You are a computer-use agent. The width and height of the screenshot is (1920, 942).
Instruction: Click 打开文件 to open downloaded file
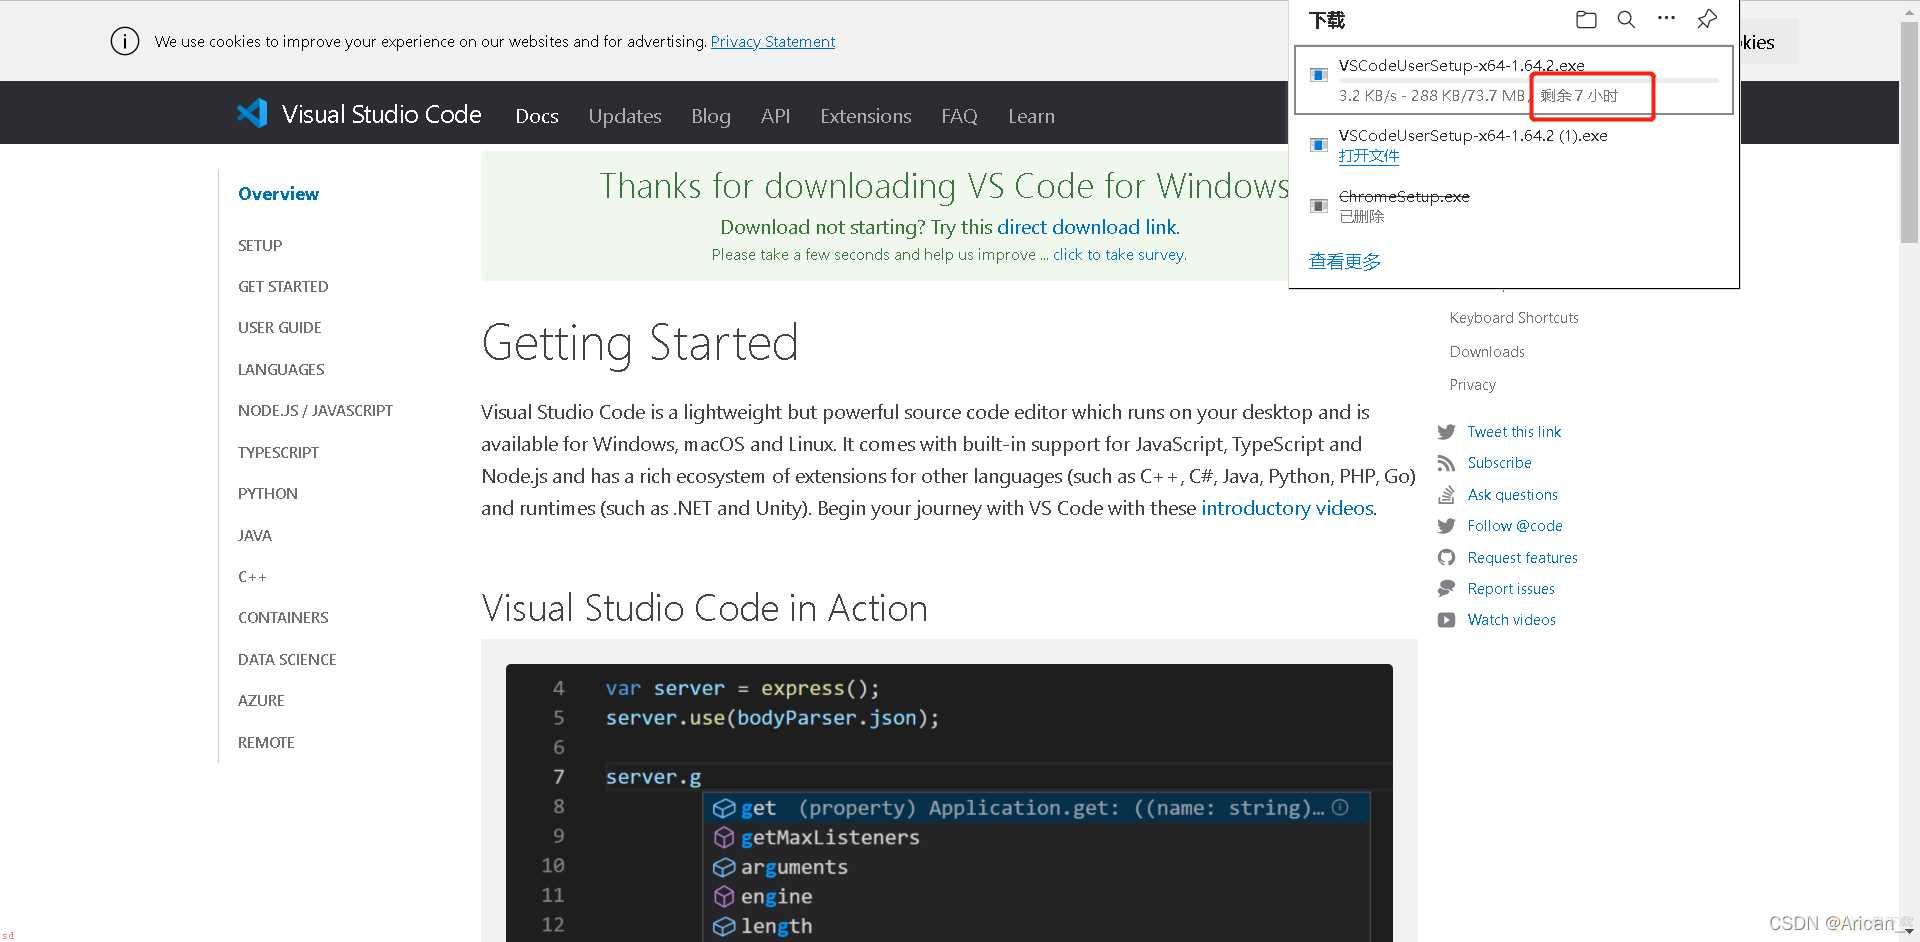pyautogui.click(x=1369, y=156)
